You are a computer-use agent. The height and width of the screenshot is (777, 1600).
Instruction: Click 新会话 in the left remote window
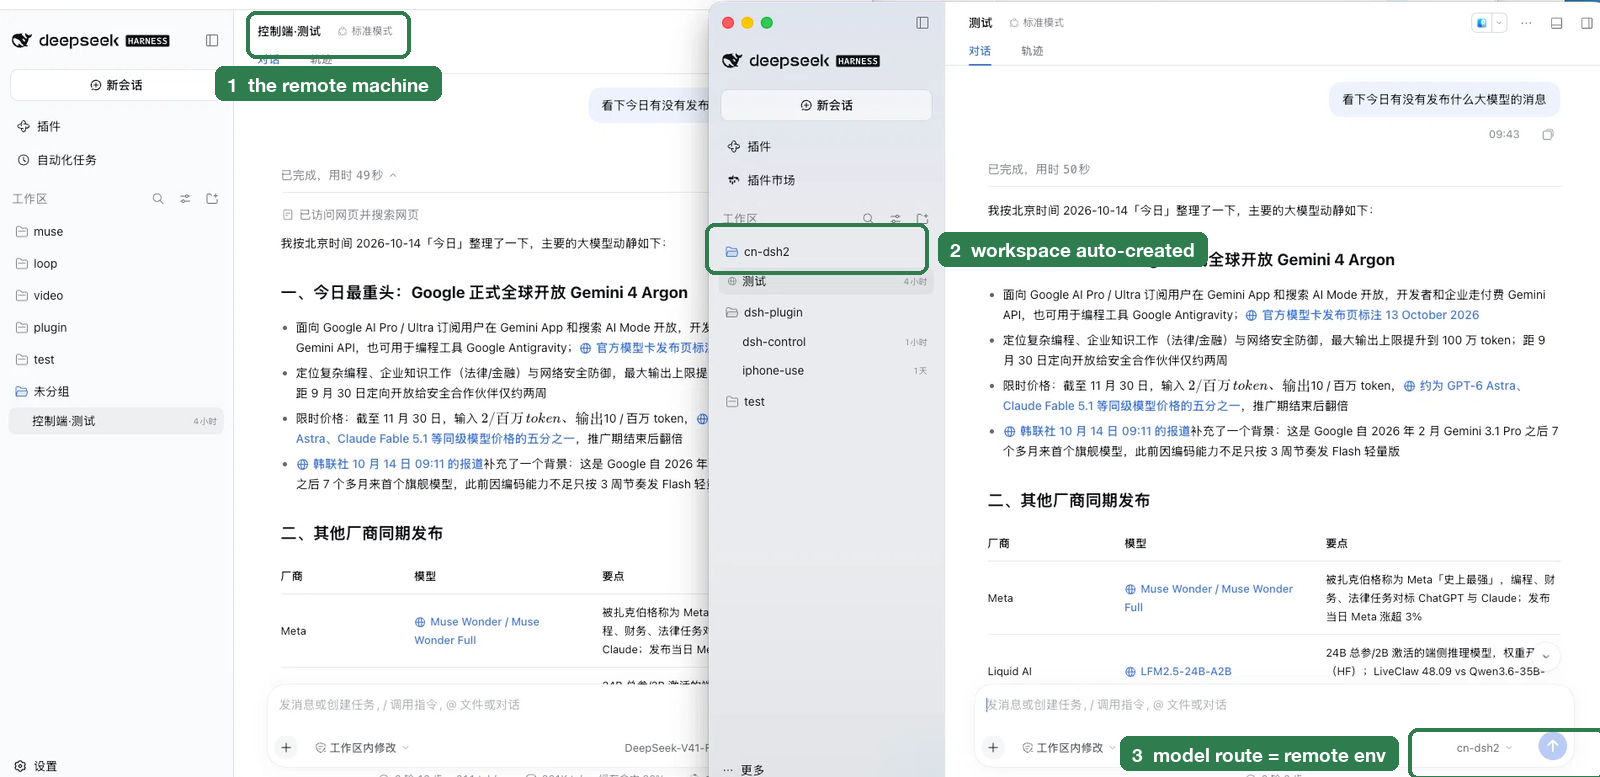(x=116, y=85)
